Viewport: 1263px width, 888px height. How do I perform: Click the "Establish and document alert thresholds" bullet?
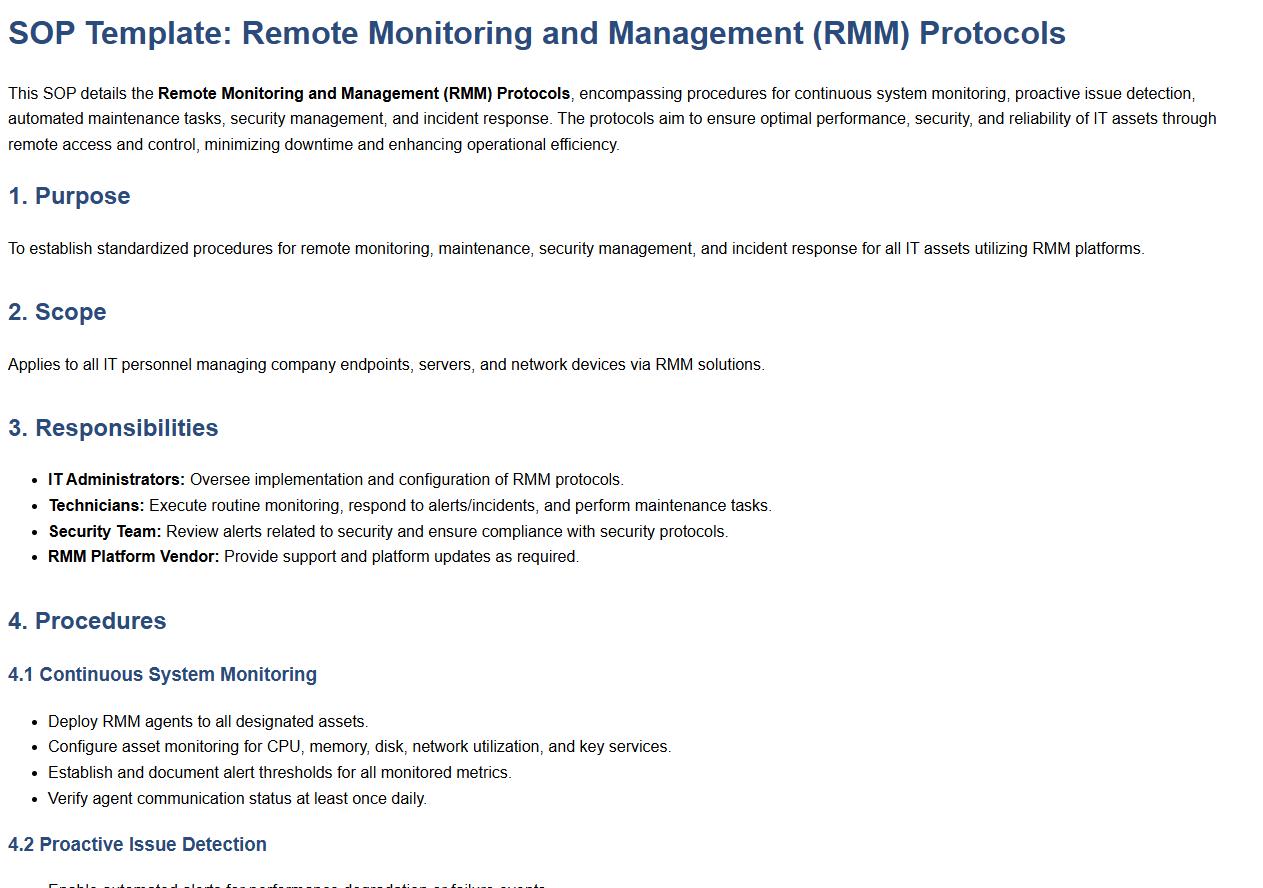[x=279, y=773]
